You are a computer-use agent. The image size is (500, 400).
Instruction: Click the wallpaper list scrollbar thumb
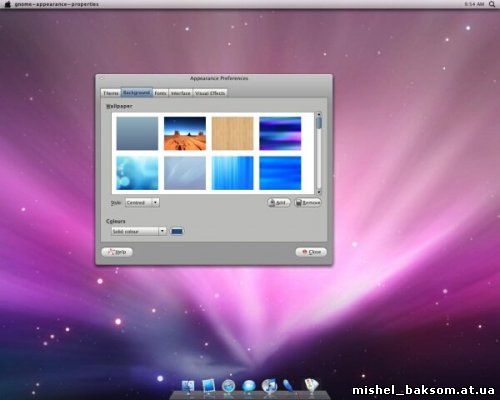[x=319, y=123]
